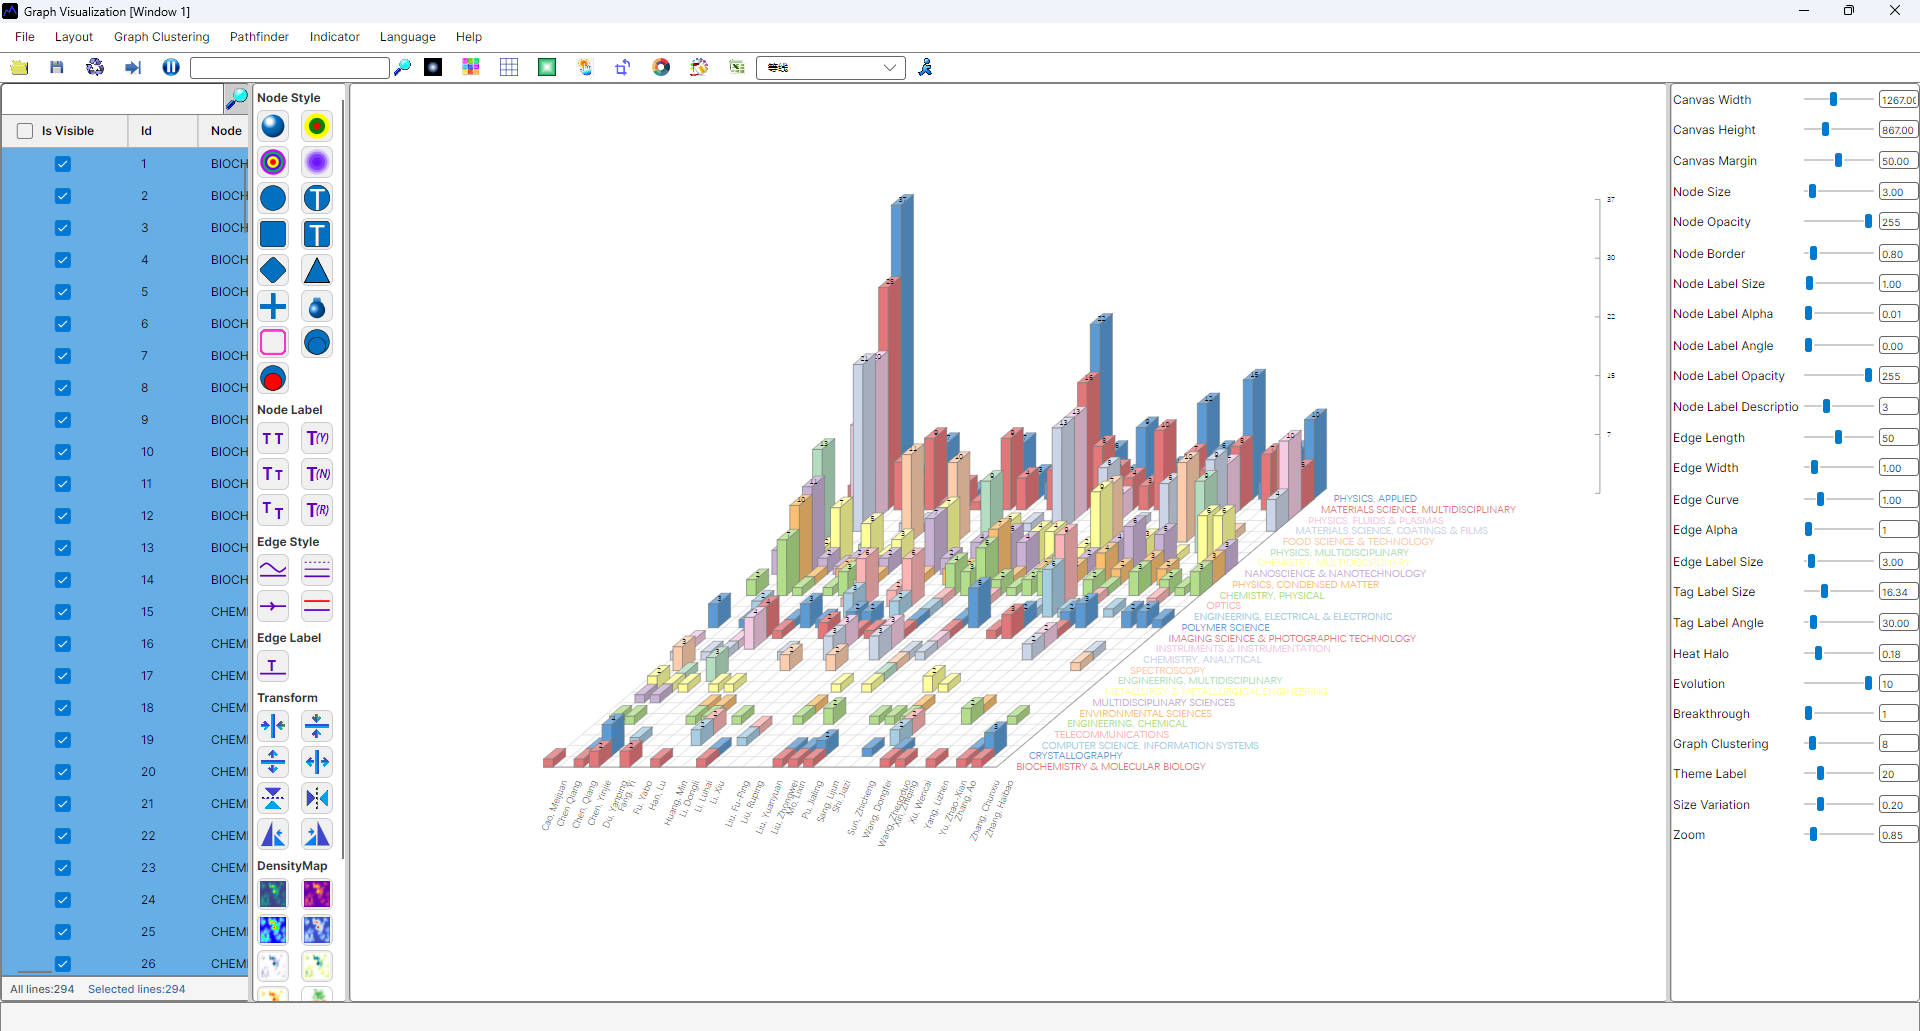Open the Indicator menu
Screen dimensions: 1920x1031
click(x=334, y=37)
